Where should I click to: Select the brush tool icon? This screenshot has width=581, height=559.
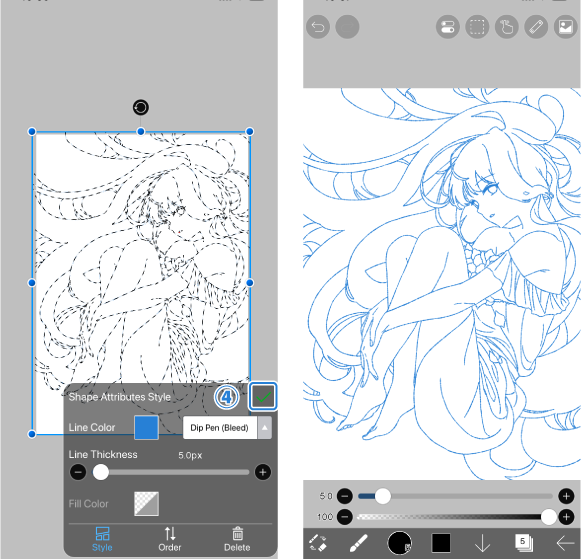tap(359, 543)
